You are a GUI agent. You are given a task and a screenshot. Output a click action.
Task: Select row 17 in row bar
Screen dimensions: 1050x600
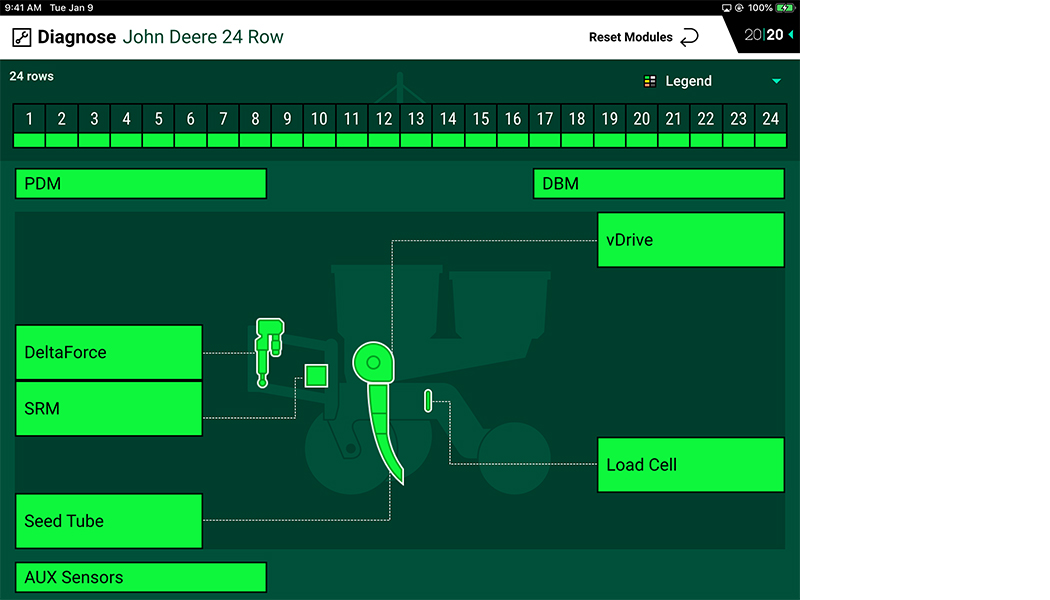(x=545, y=126)
